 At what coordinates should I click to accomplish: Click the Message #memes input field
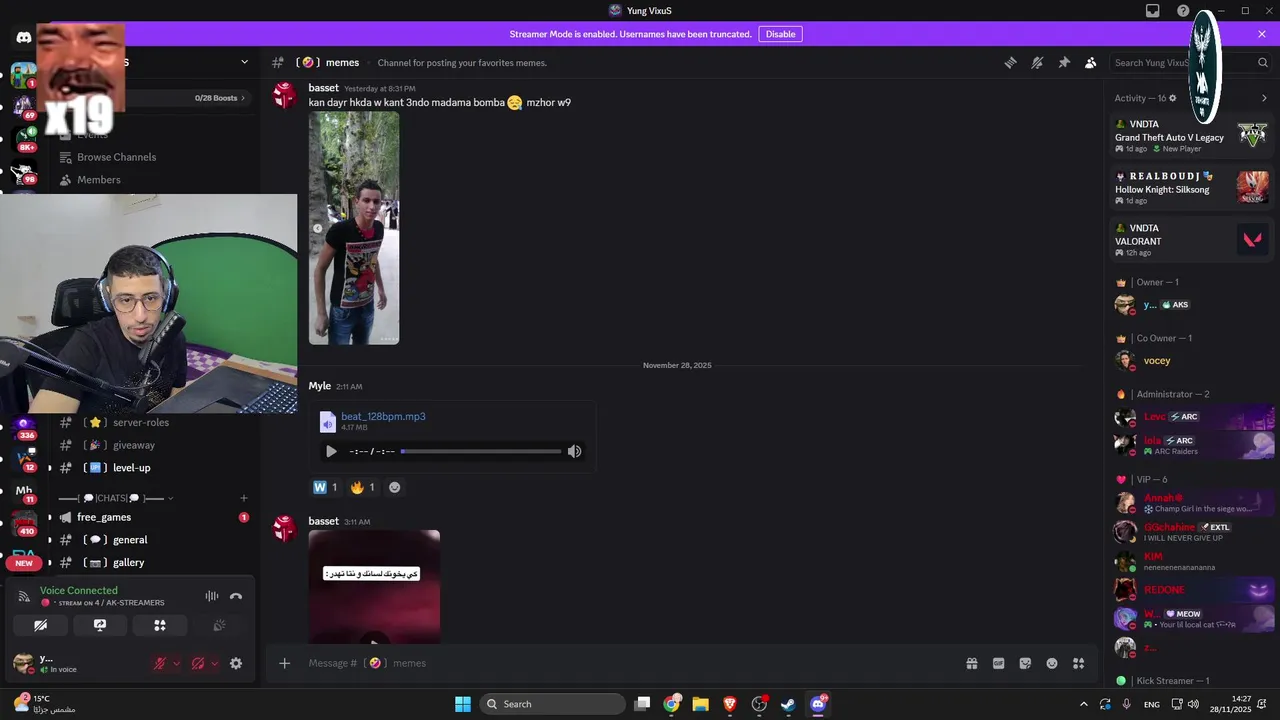point(630,663)
